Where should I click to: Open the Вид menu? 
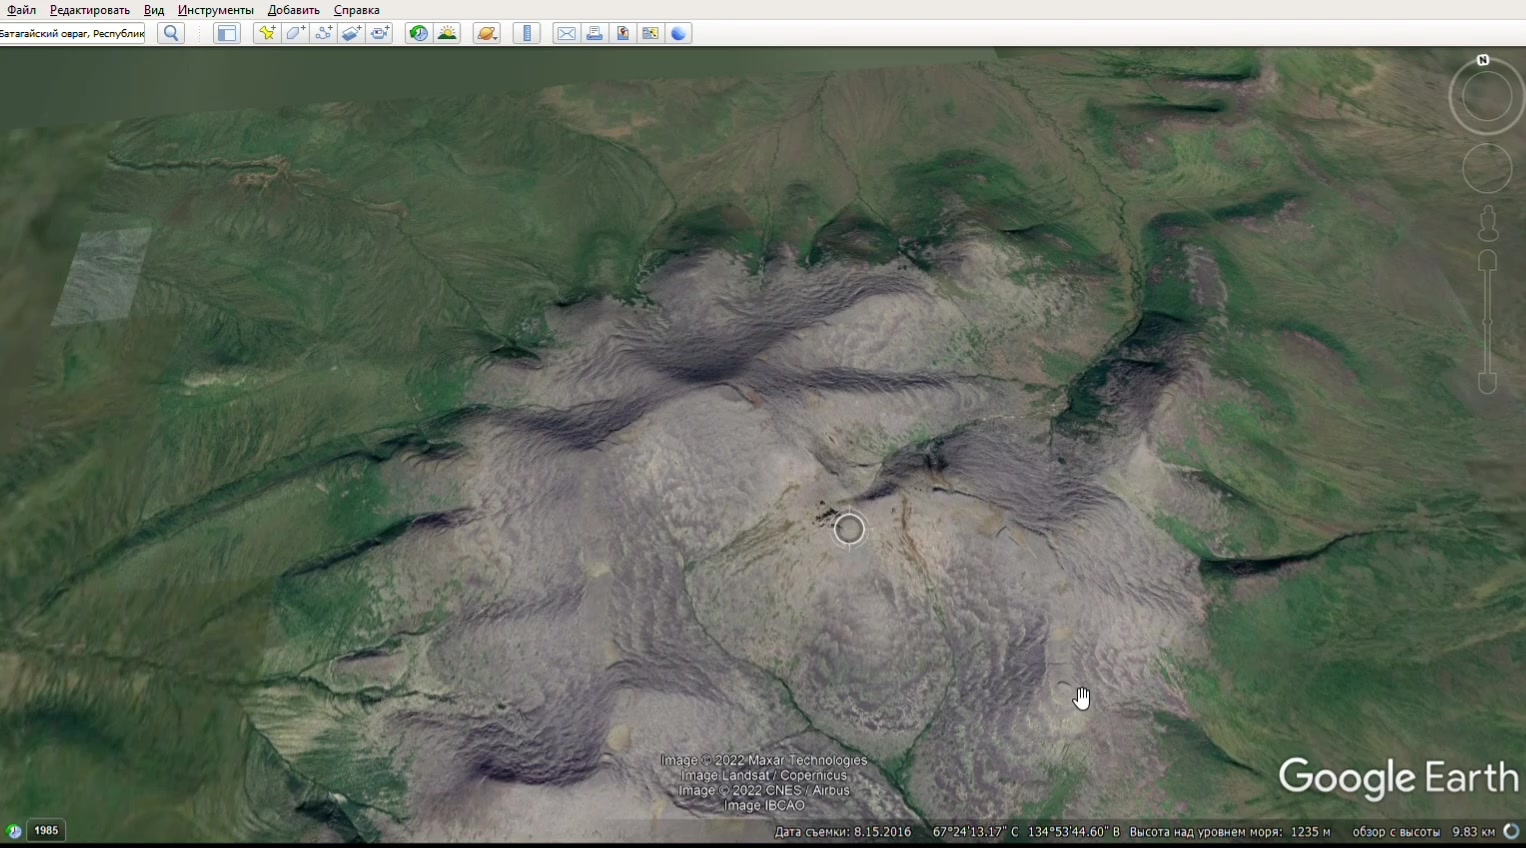[x=153, y=10]
